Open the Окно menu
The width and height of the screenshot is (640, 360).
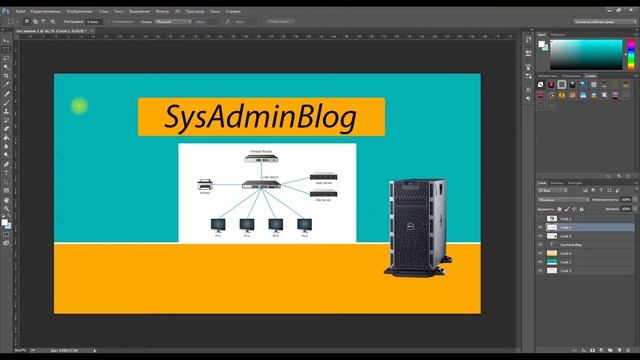click(215, 11)
